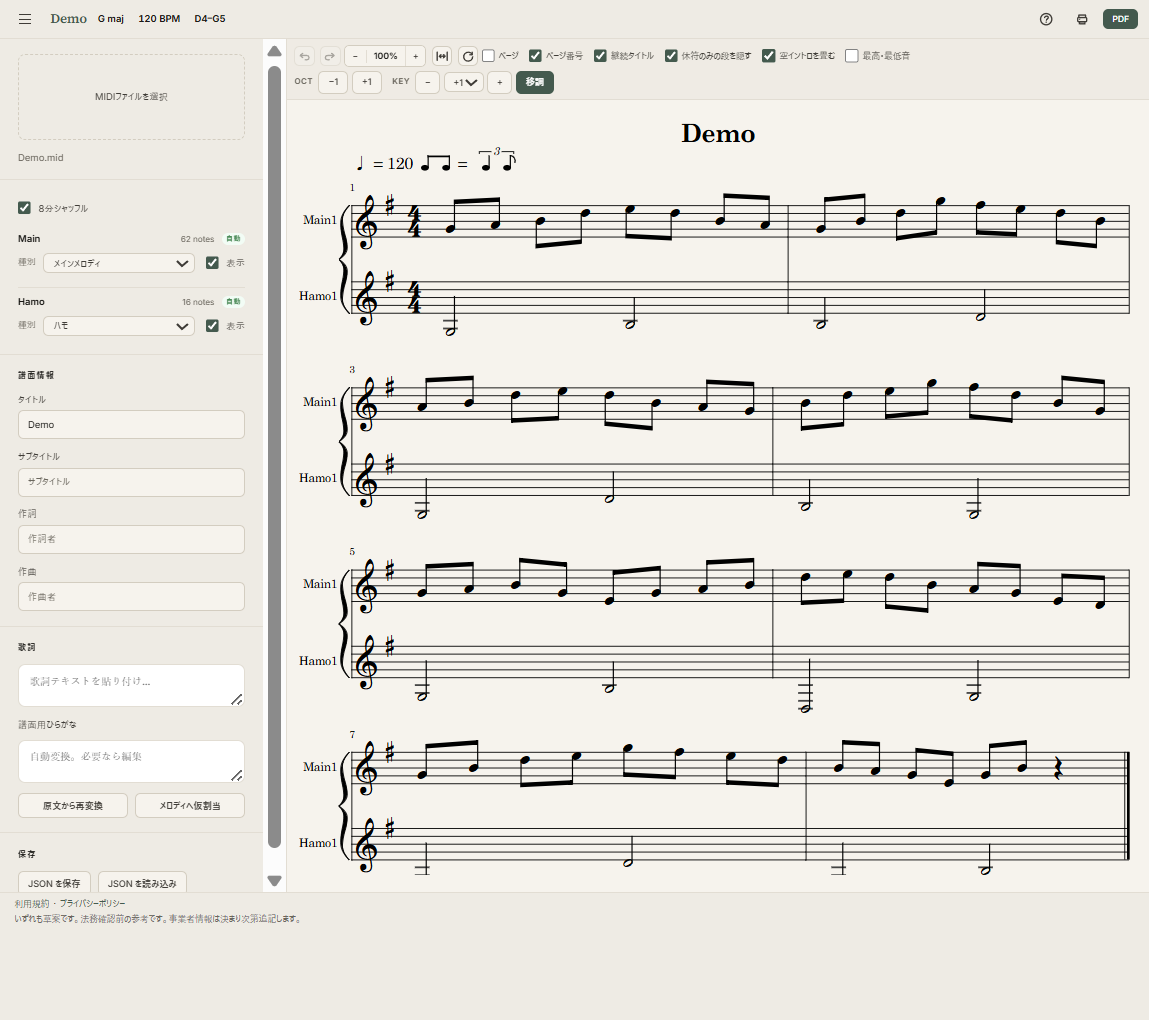Click the print icon

click(x=1082, y=19)
